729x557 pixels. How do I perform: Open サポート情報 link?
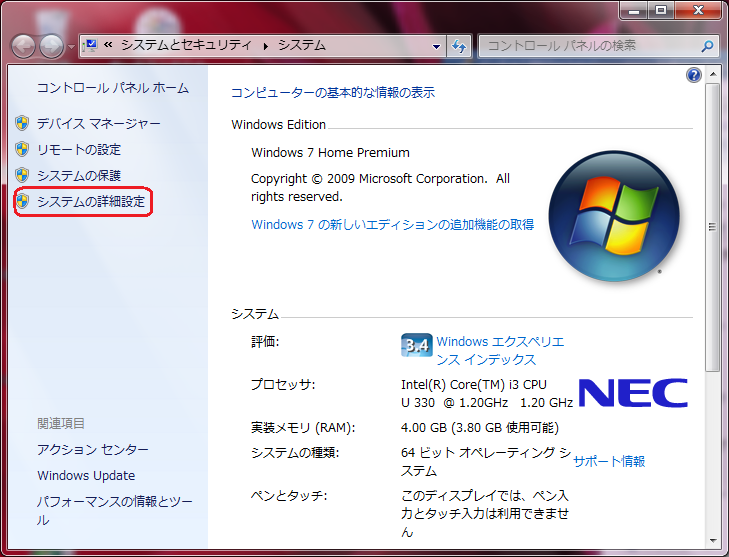[x=609, y=461]
